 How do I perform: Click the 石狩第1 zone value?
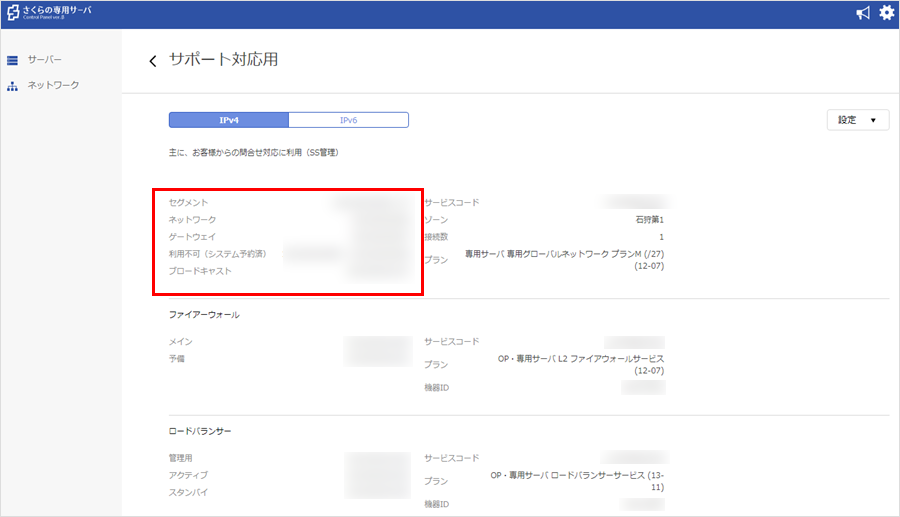pyautogui.click(x=649, y=219)
